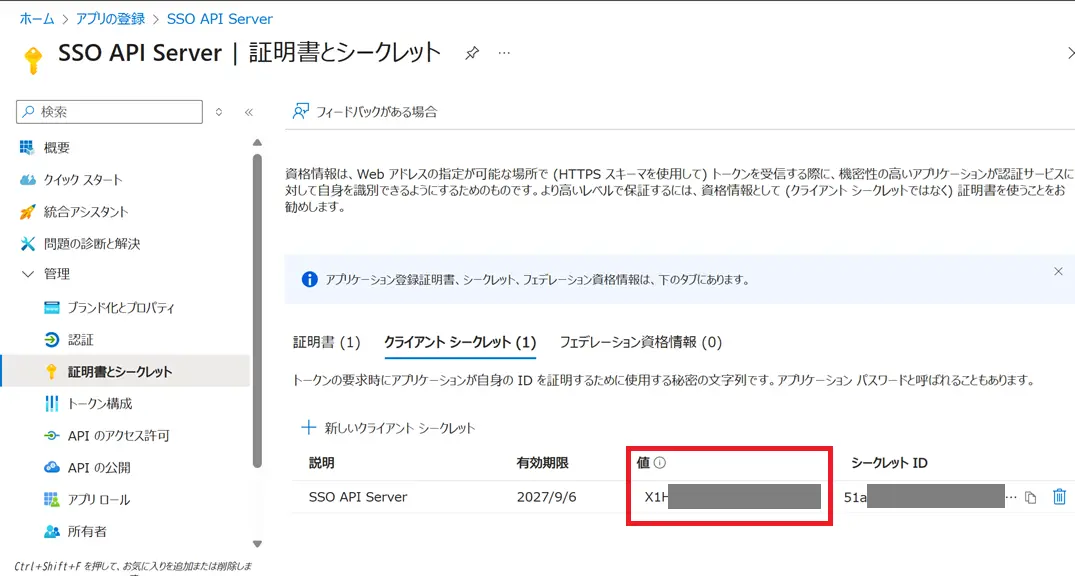The width and height of the screenshot is (1075, 576).
Task: Collapse the sidebar with double chevron
Action: click(x=249, y=112)
